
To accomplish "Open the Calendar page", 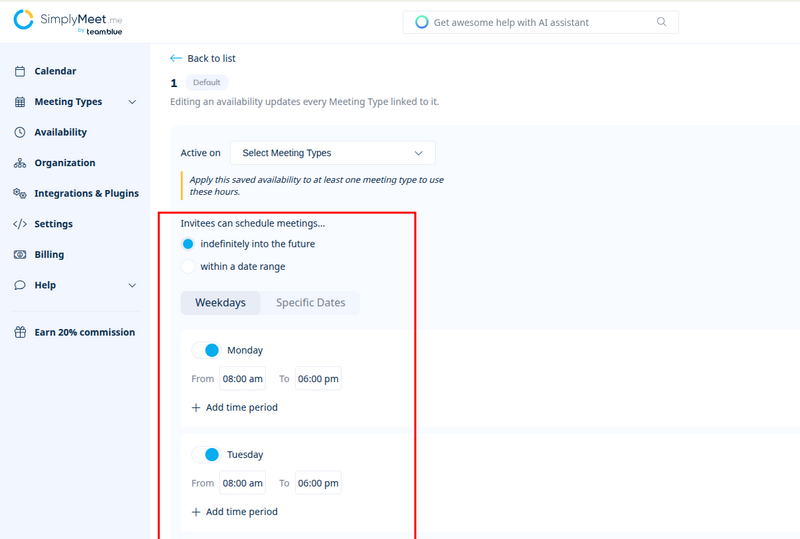I will [x=55, y=71].
